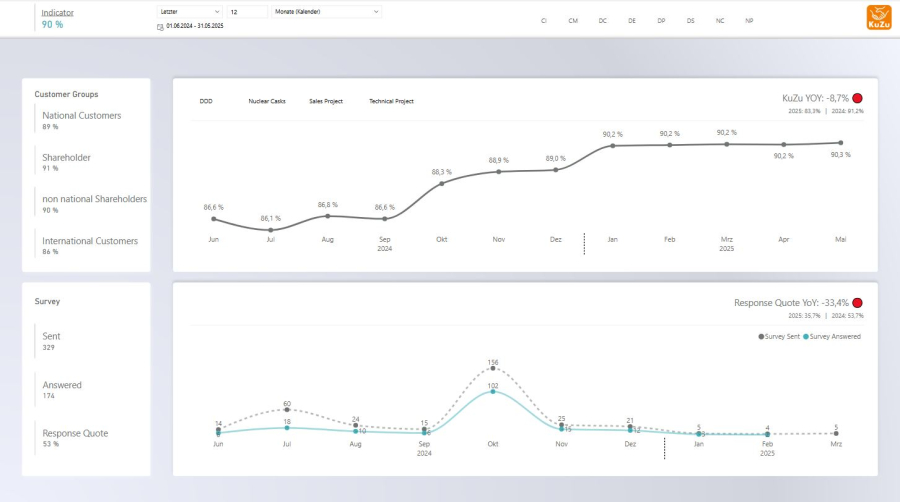Select the National Customers group
Screen dimensions: 900x502
(82, 120)
